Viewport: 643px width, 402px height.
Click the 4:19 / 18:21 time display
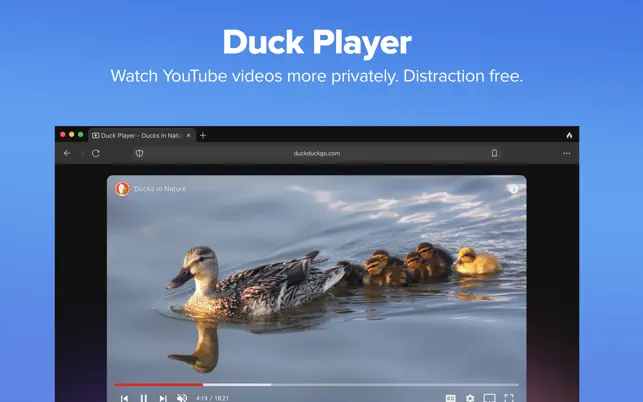(x=212, y=398)
